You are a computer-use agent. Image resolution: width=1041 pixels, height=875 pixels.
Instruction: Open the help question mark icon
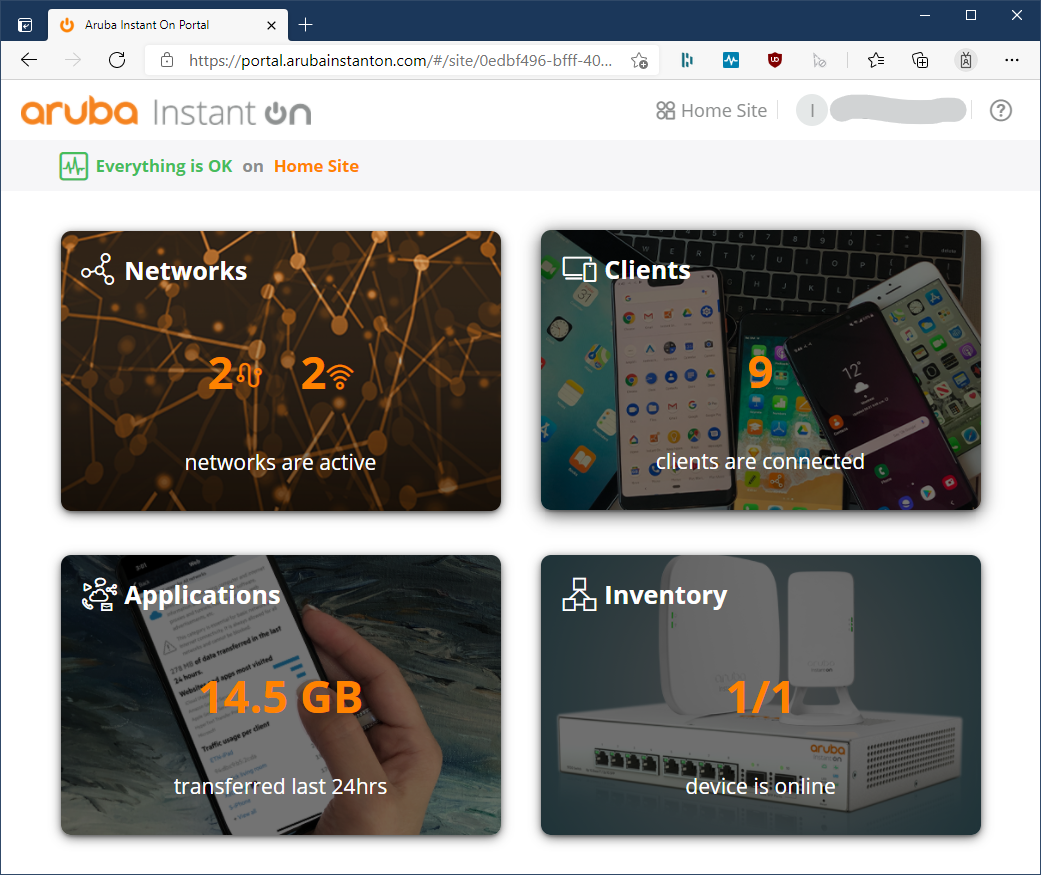click(1001, 110)
